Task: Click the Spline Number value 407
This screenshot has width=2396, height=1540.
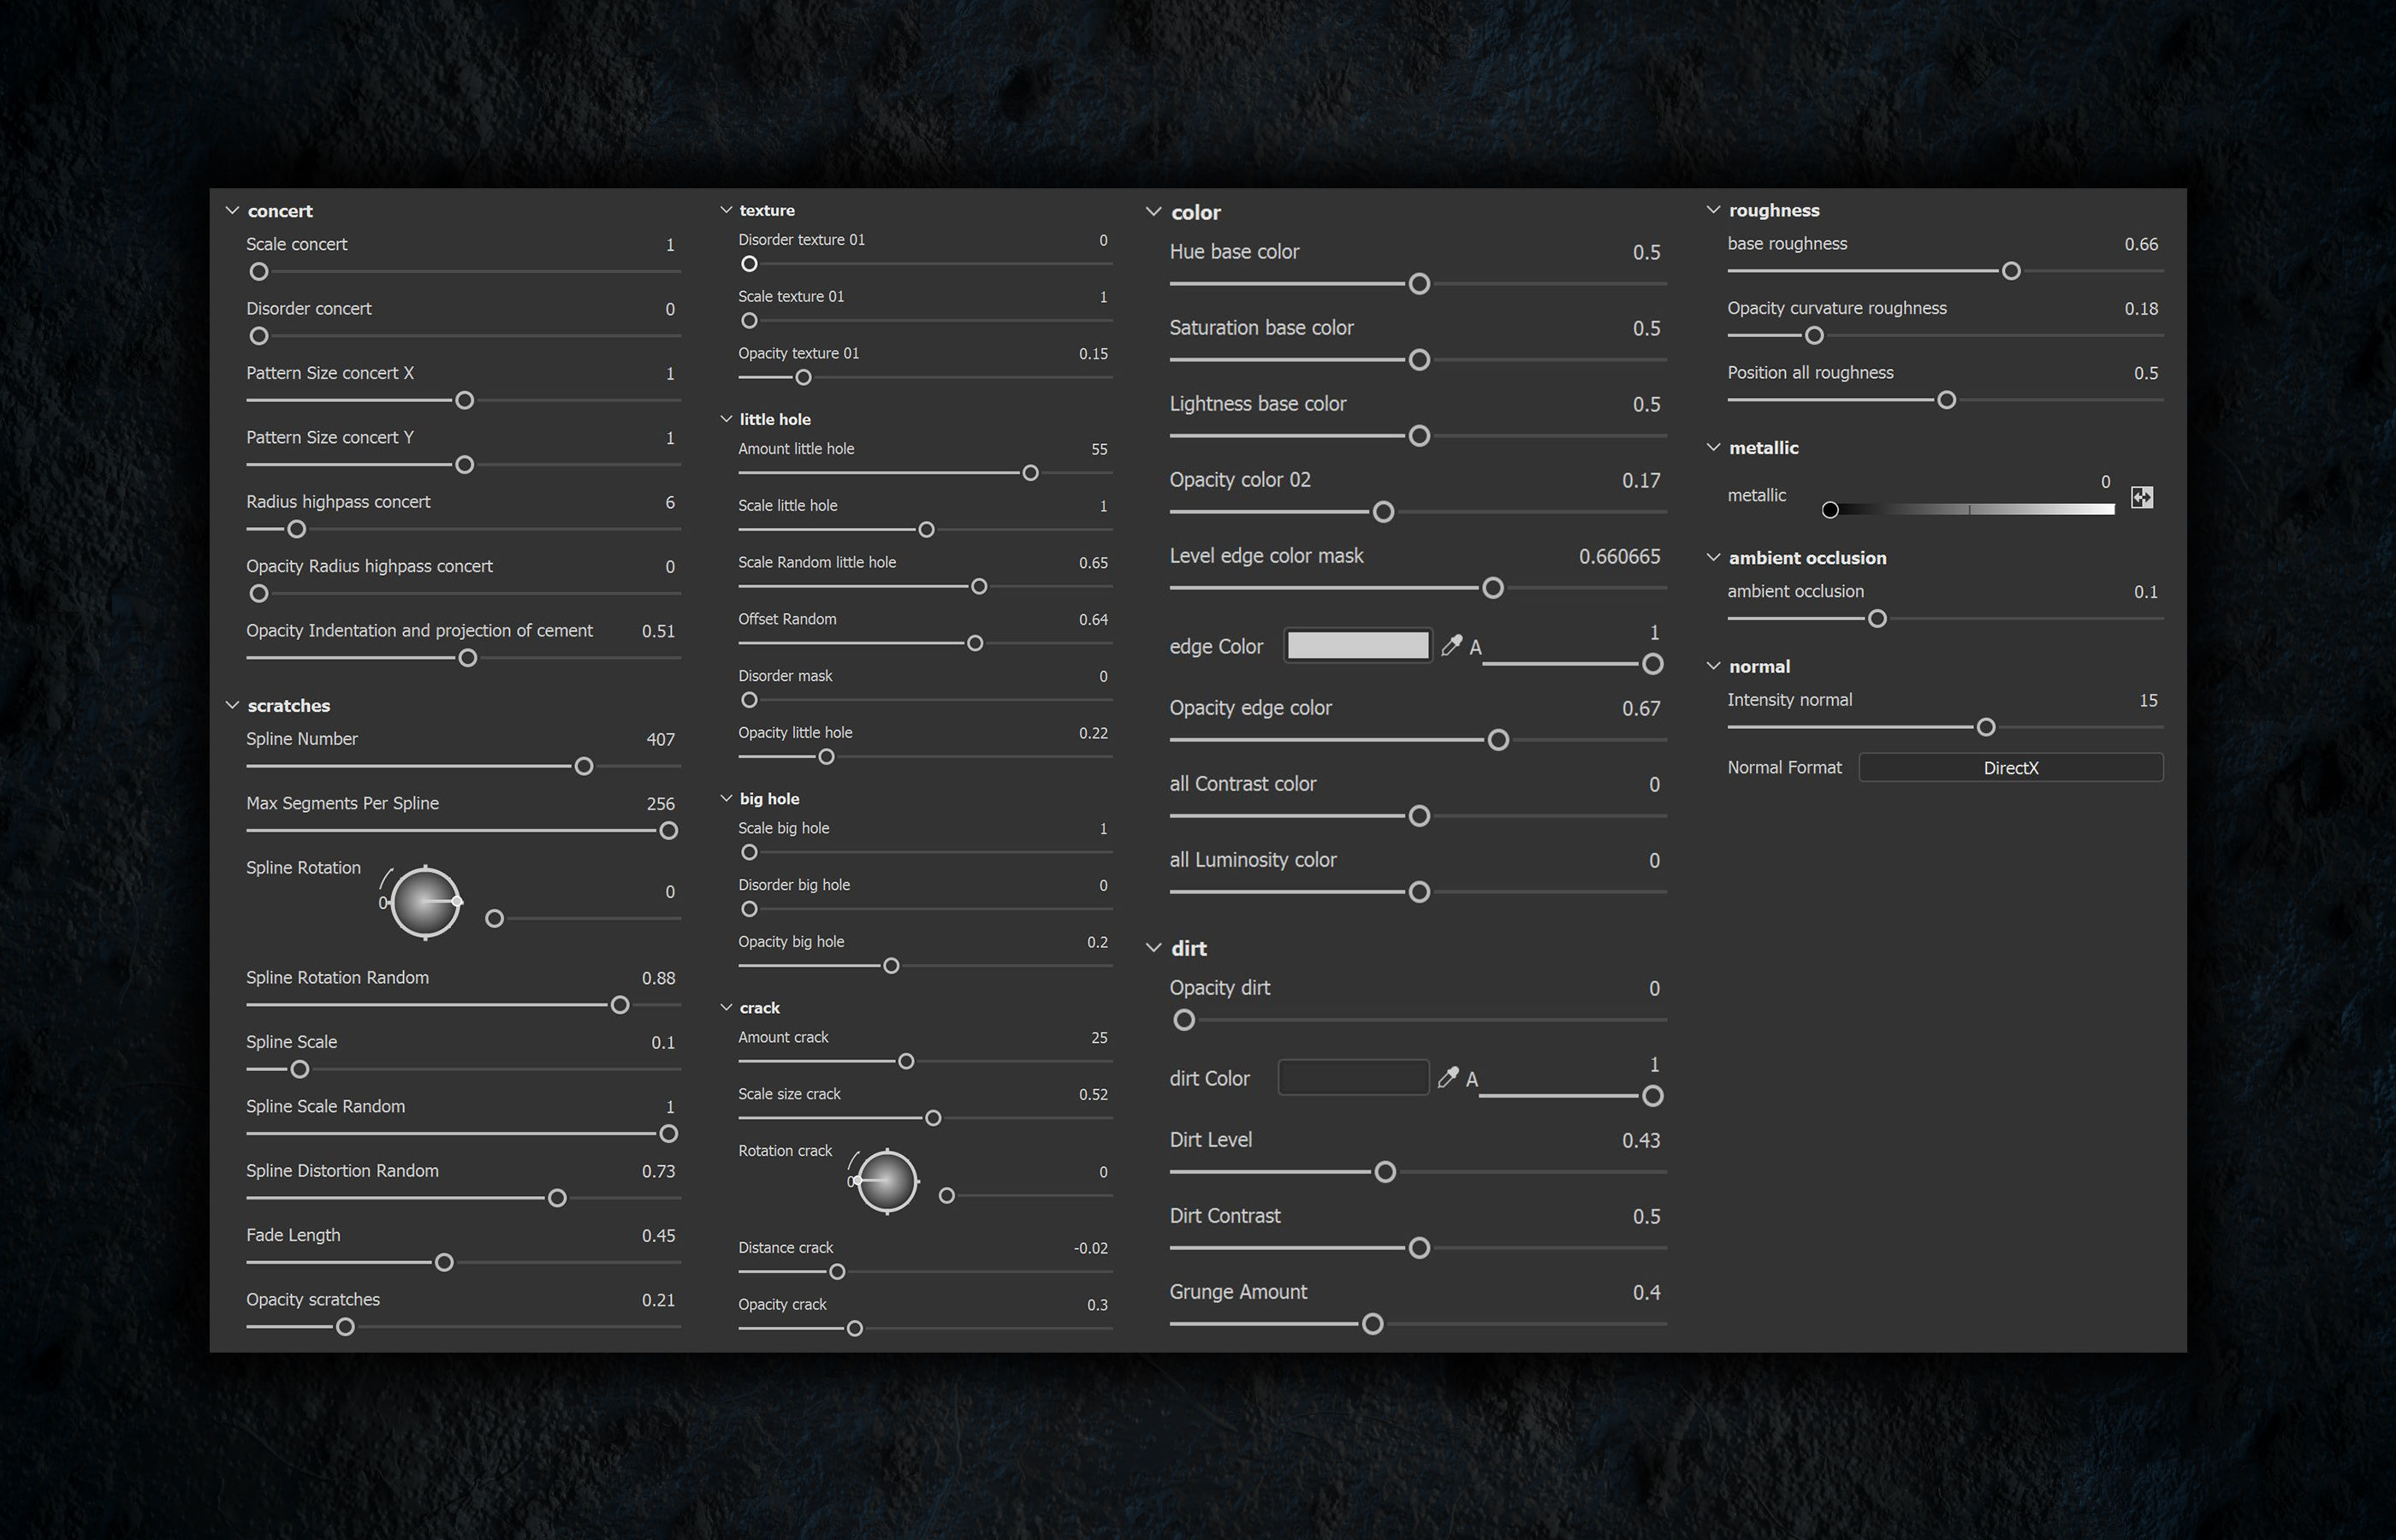Action: click(x=660, y=740)
